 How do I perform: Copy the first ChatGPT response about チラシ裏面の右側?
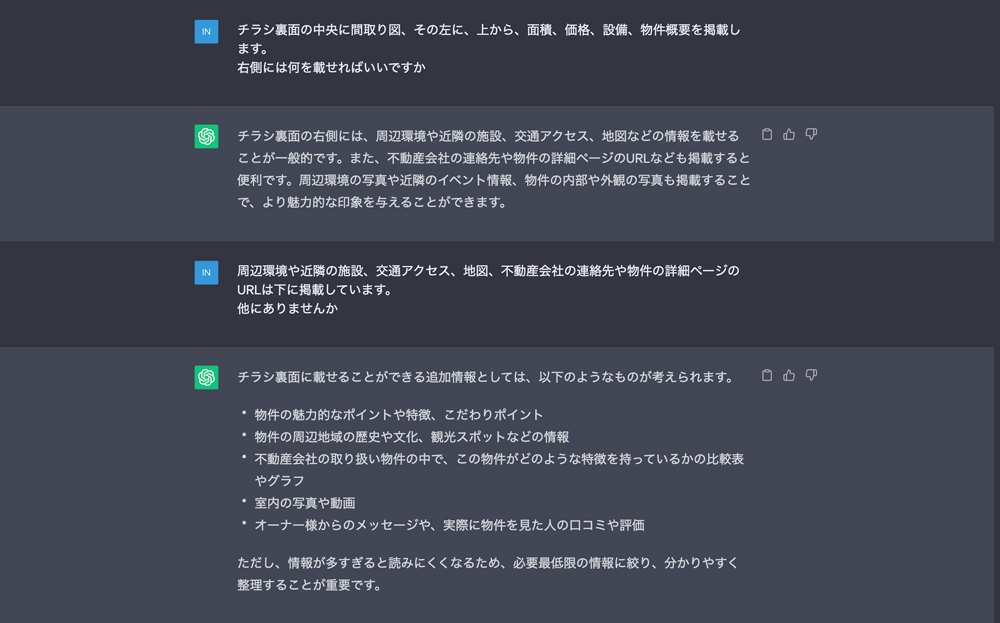point(767,134)
